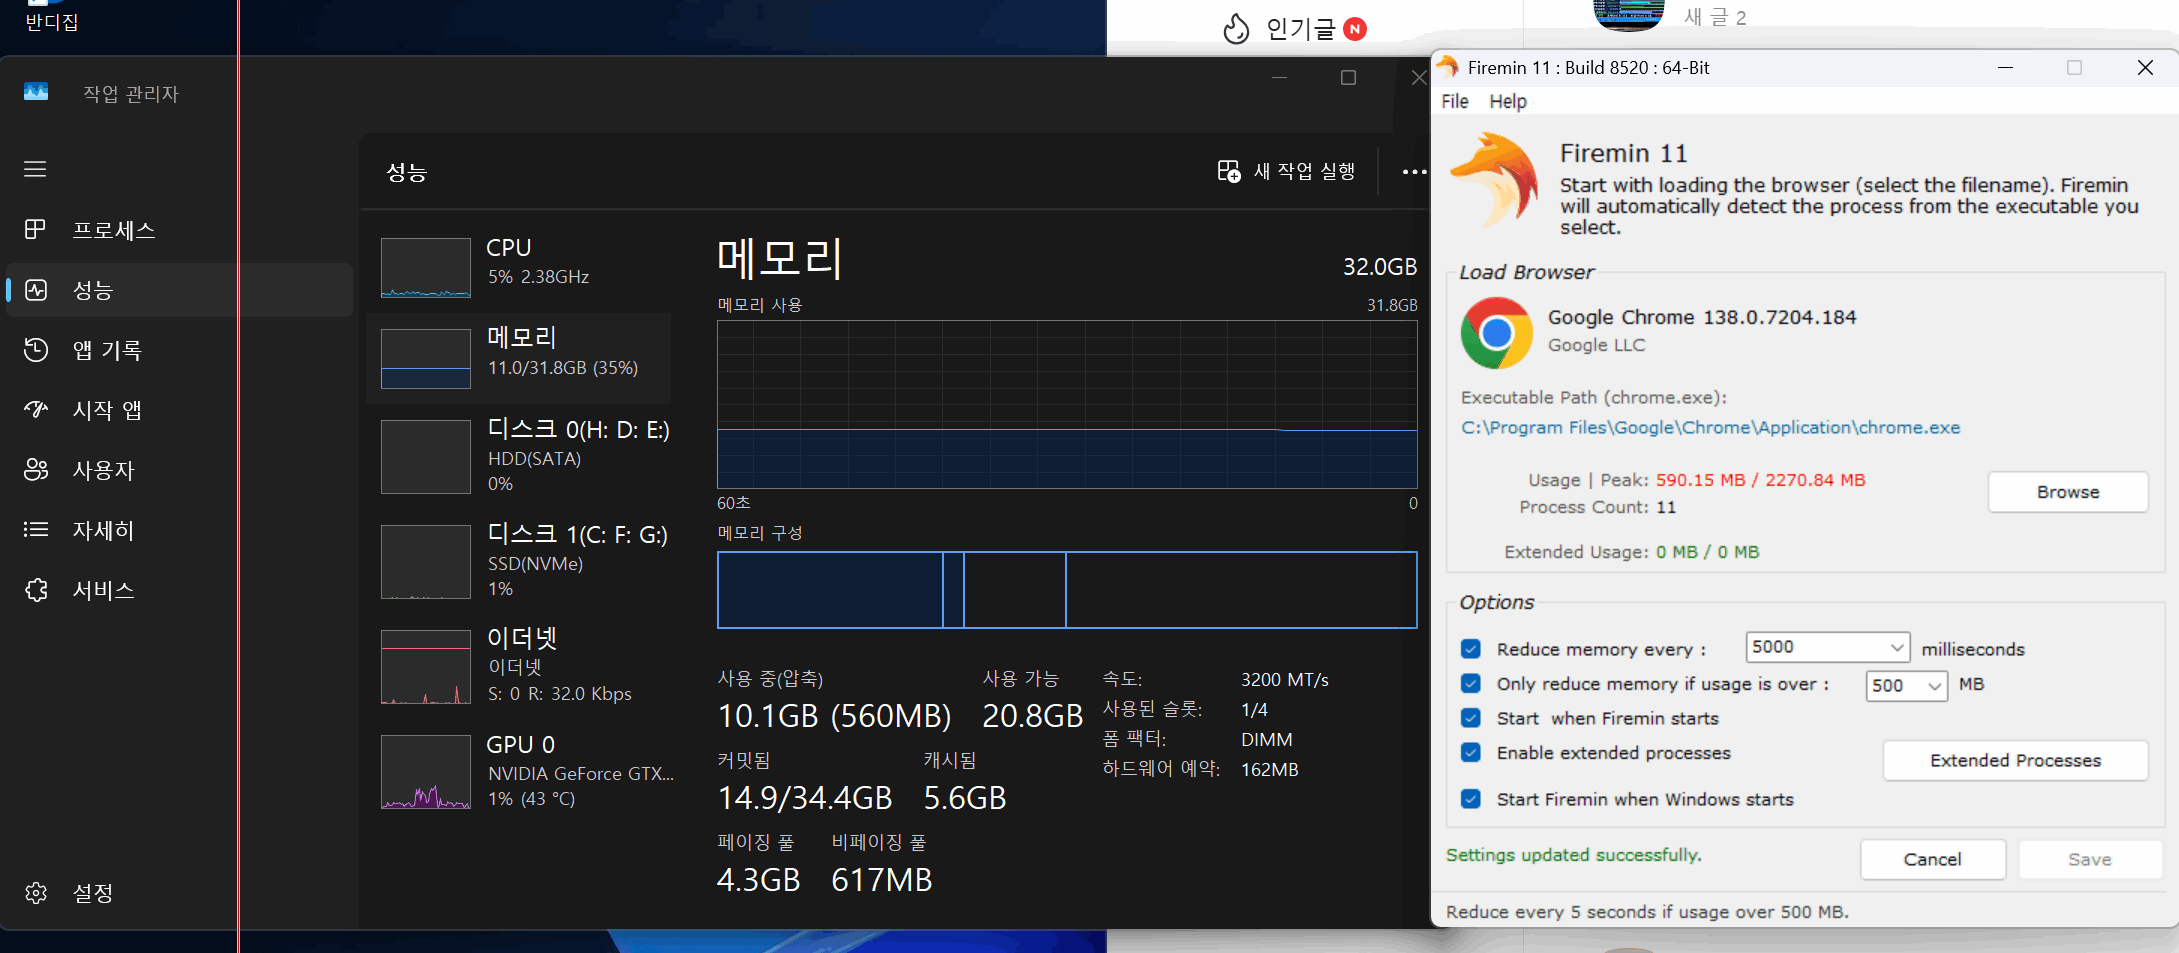The height and width of the screenshot is (953, 2179).
Task: Click the '3200 MT/s' speed value
Action: (x=1285, y=680)
